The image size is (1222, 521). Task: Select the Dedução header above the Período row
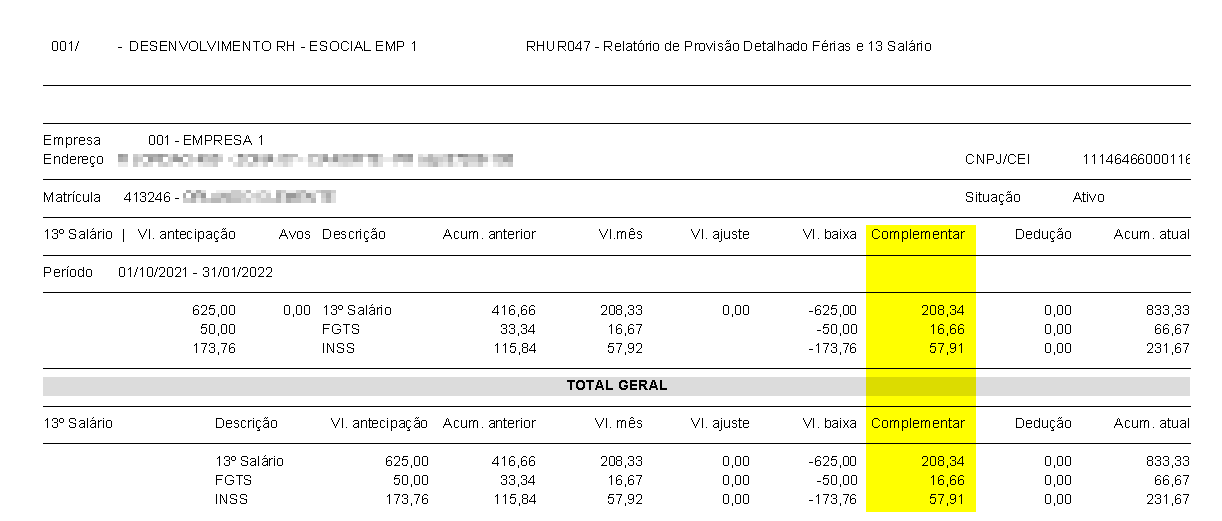(1042, 234)
